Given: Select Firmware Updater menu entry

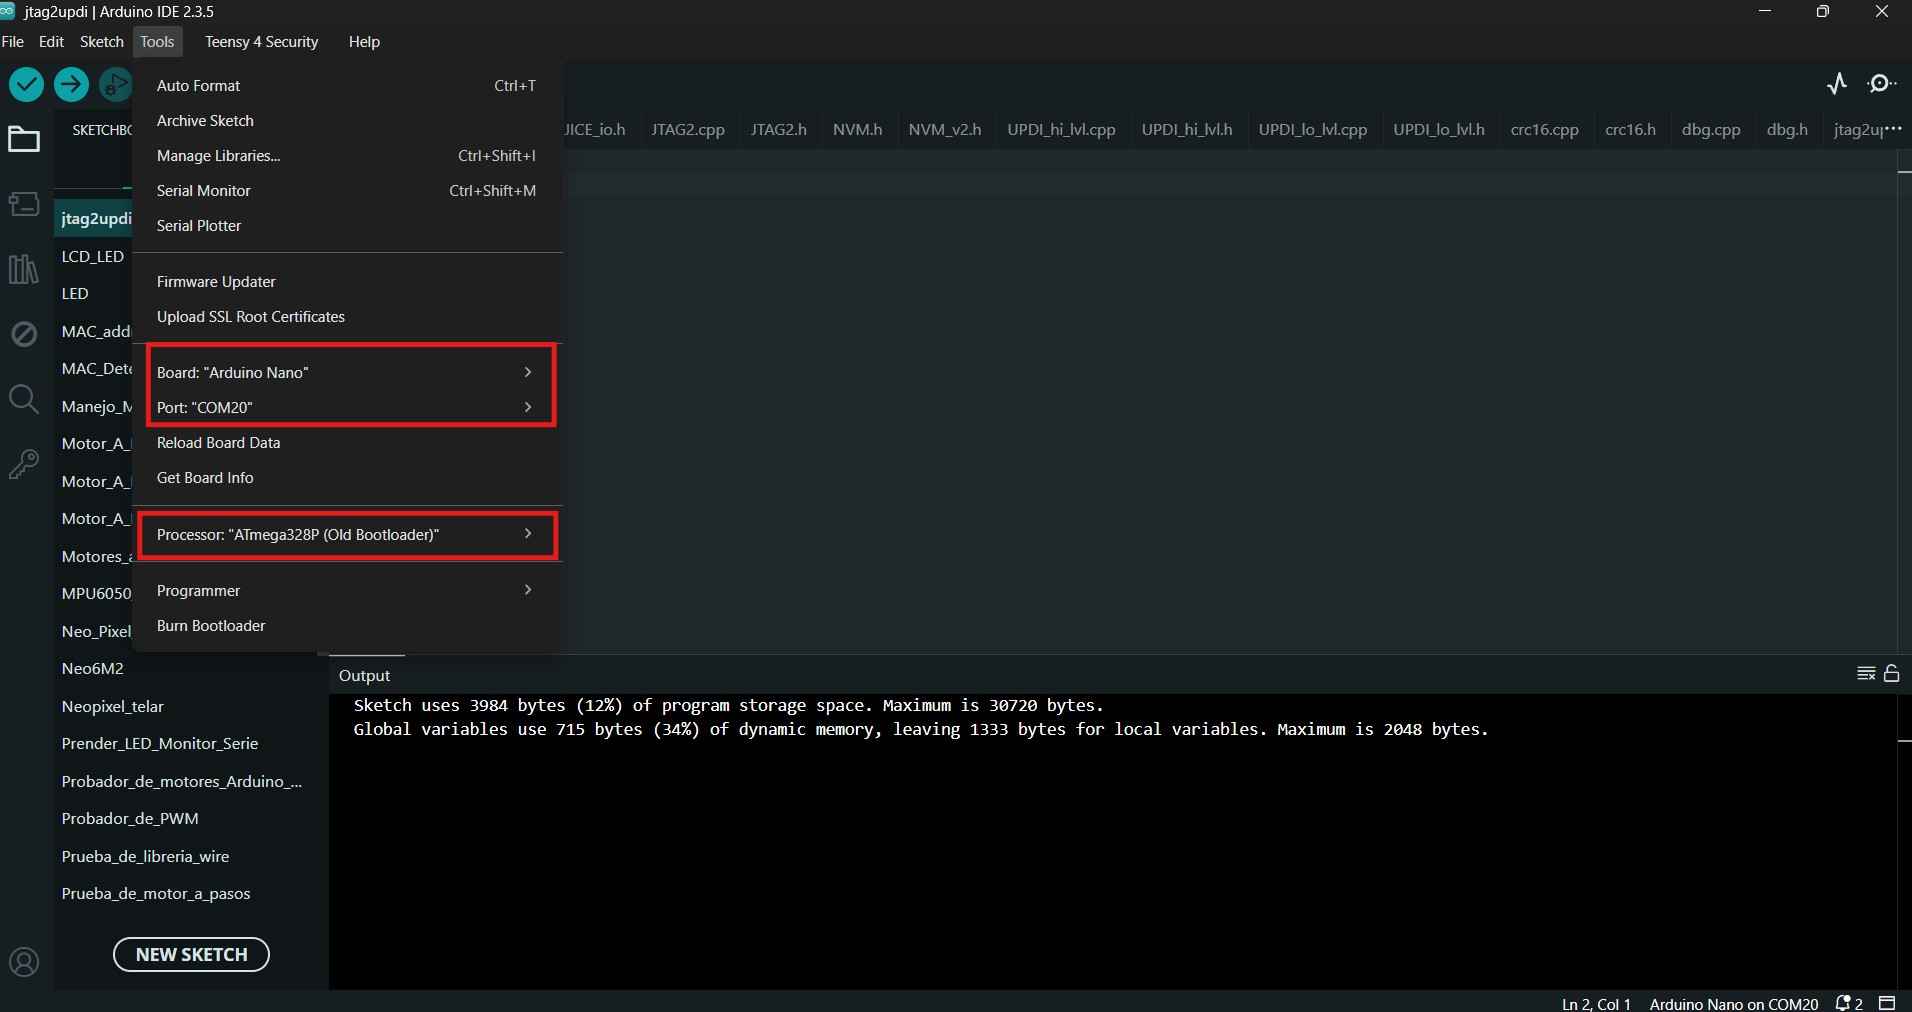Looking at the screenshot, I should (x=346, y=282).
